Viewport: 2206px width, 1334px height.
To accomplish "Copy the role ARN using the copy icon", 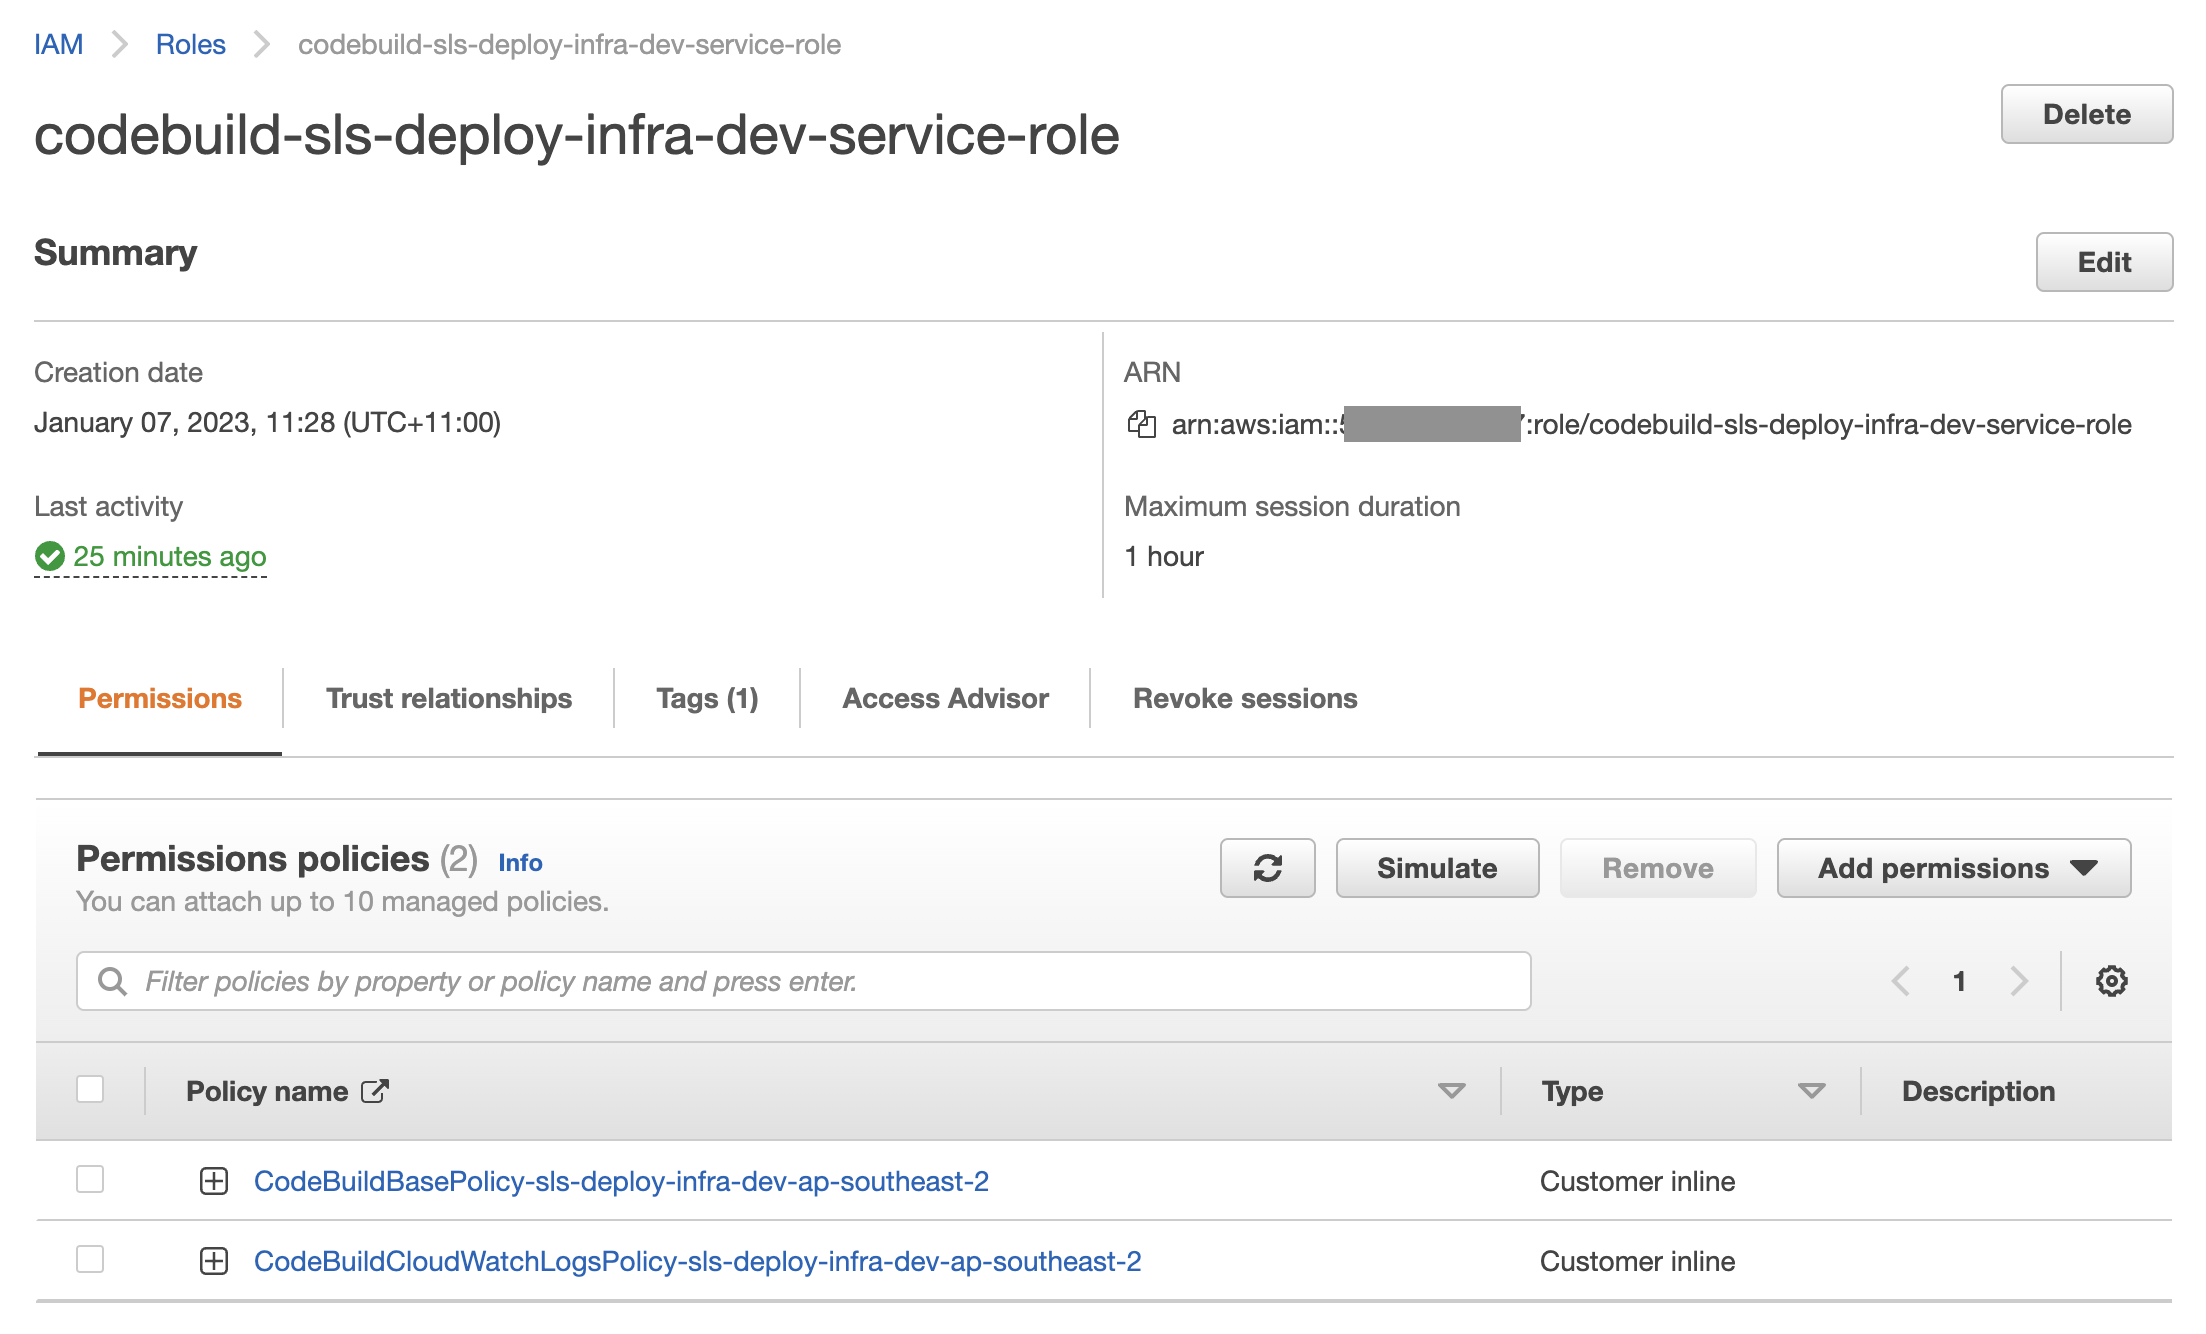I will pos(1141,424).
